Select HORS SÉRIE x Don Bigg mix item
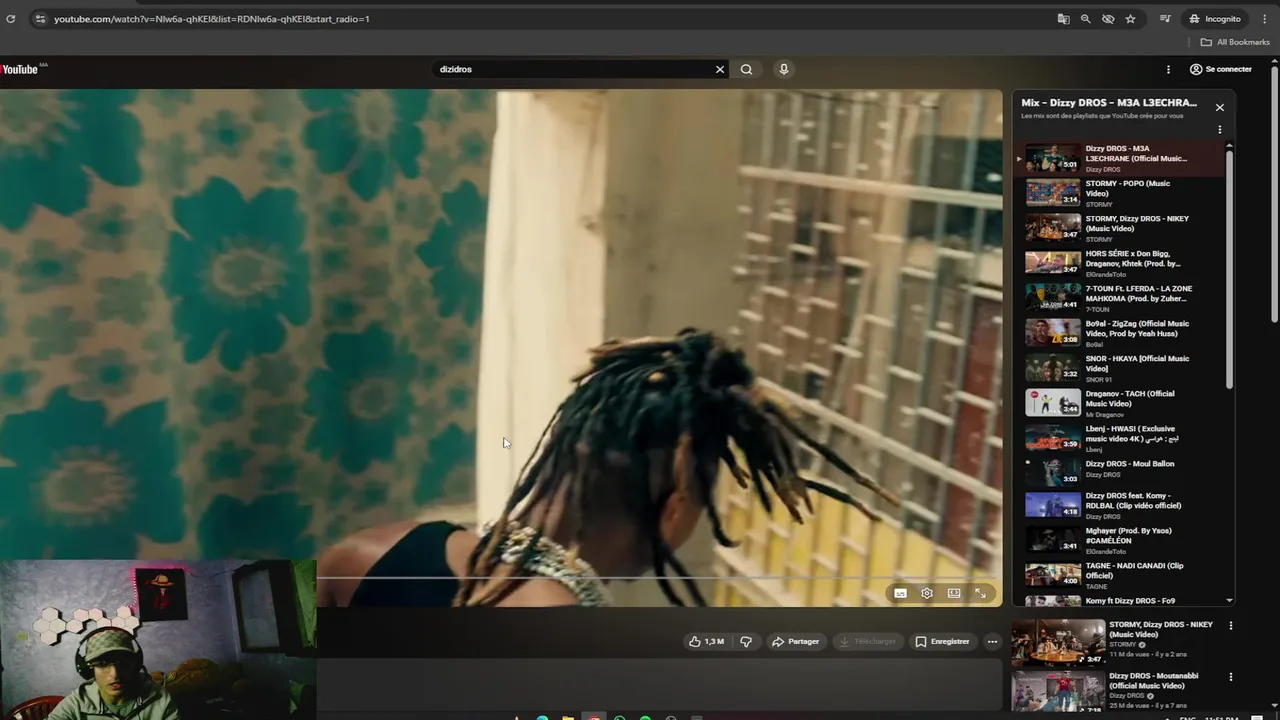The image size is (1280, 720). click(1118, 263)
